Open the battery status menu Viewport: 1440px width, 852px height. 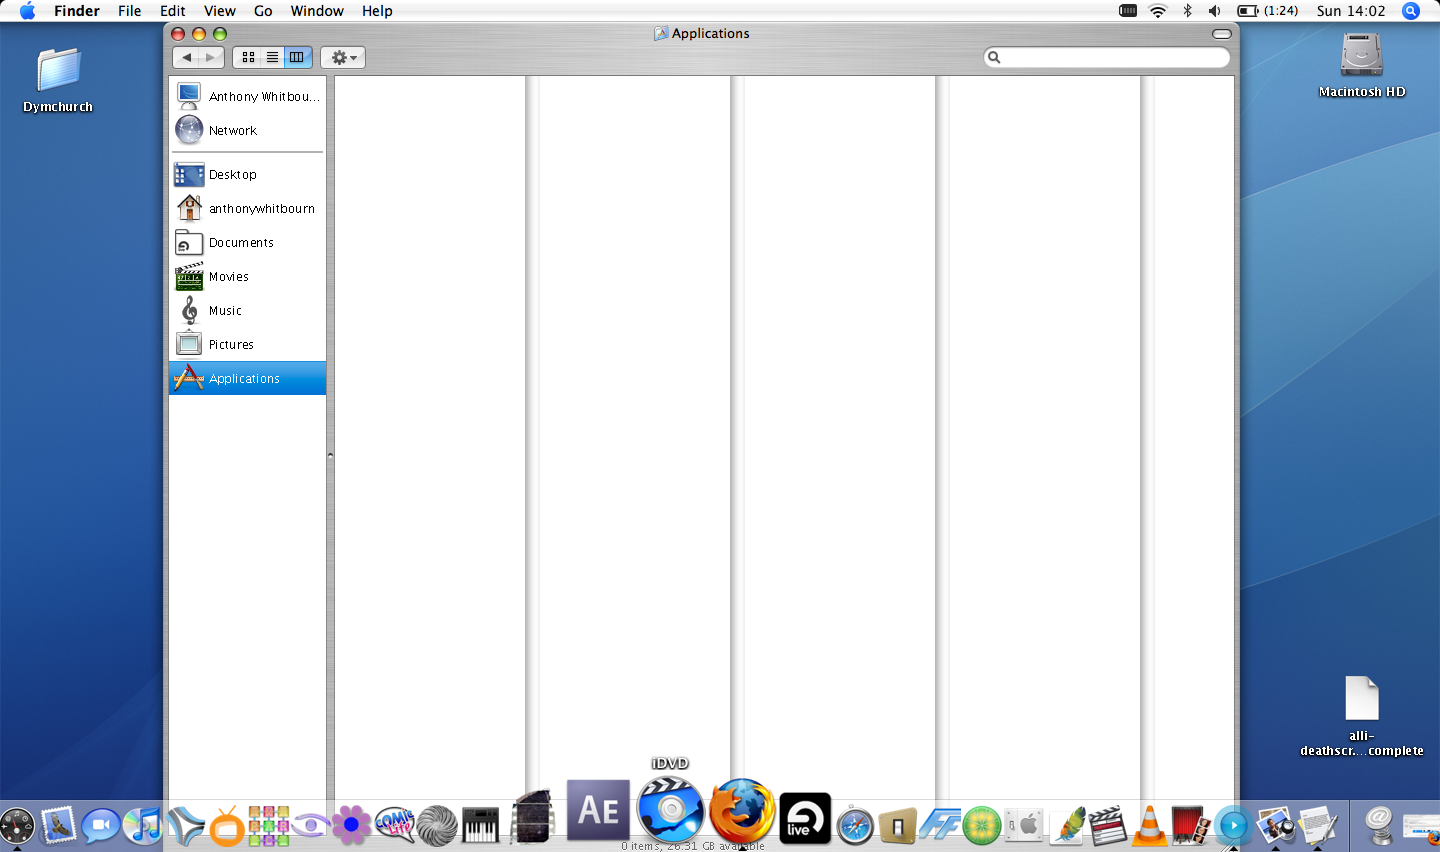[x=1267, y=11]
